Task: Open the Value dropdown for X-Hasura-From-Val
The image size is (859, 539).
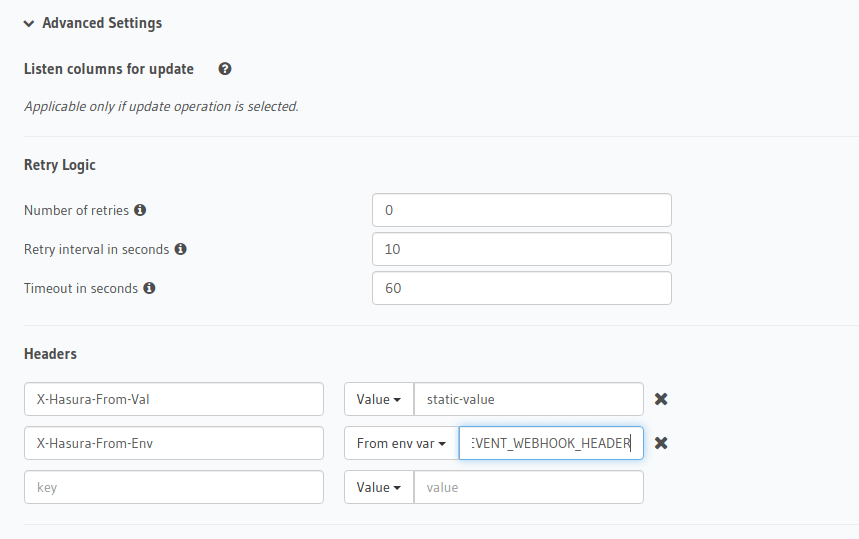Action: click(378, 399)
